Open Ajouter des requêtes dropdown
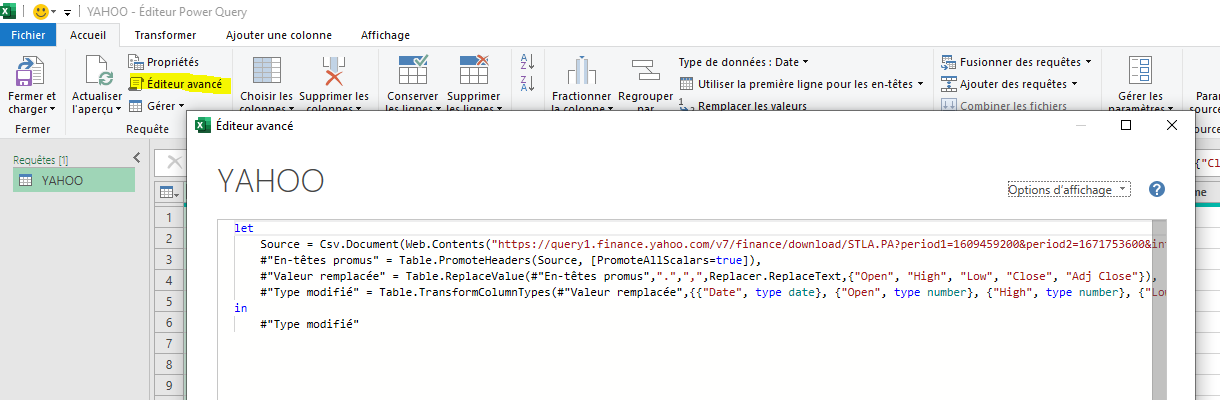The image size is (1220, 400). click(x=1010, y=84)
